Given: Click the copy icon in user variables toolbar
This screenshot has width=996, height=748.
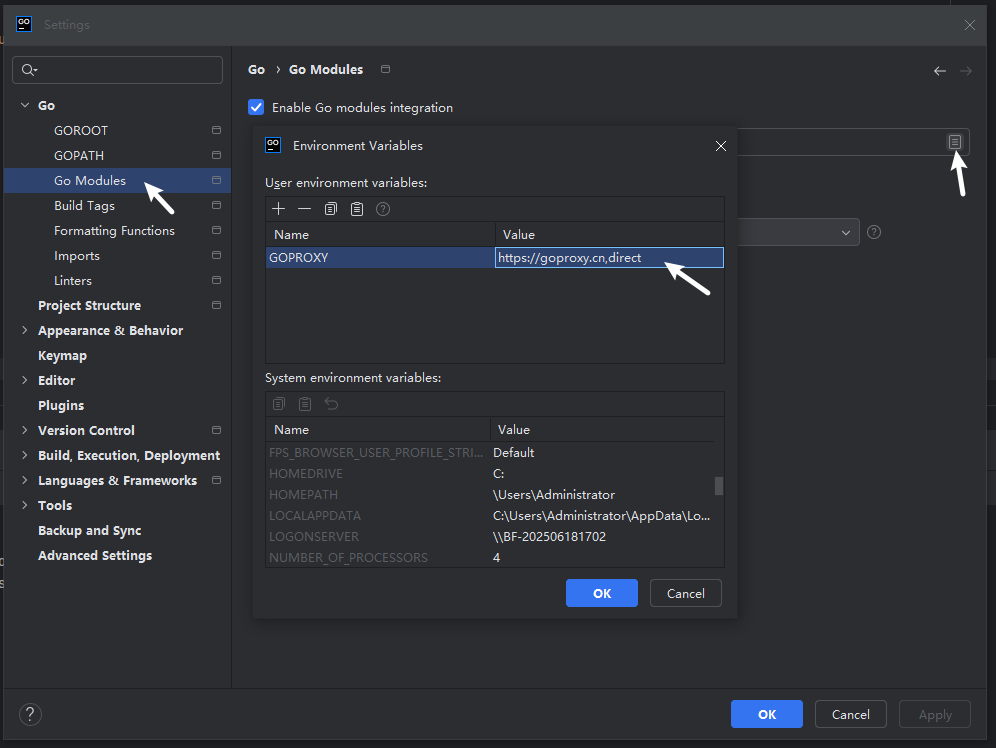Looking at the screenshot, I should tap(331, 209).
